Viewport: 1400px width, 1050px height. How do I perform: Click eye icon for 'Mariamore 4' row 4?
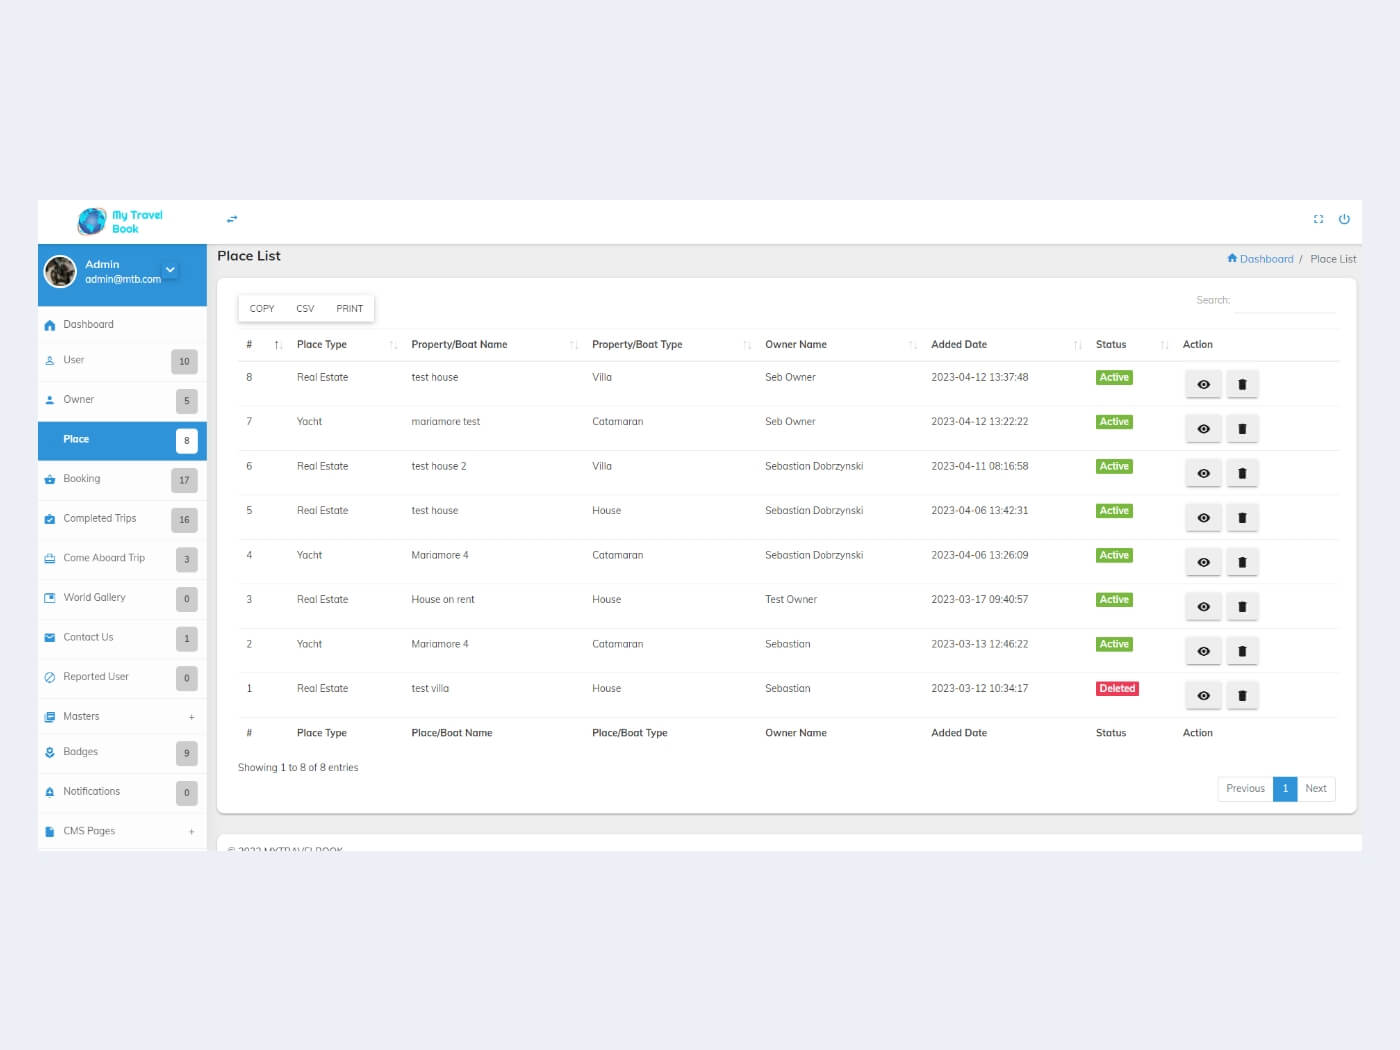[1203, 563]
